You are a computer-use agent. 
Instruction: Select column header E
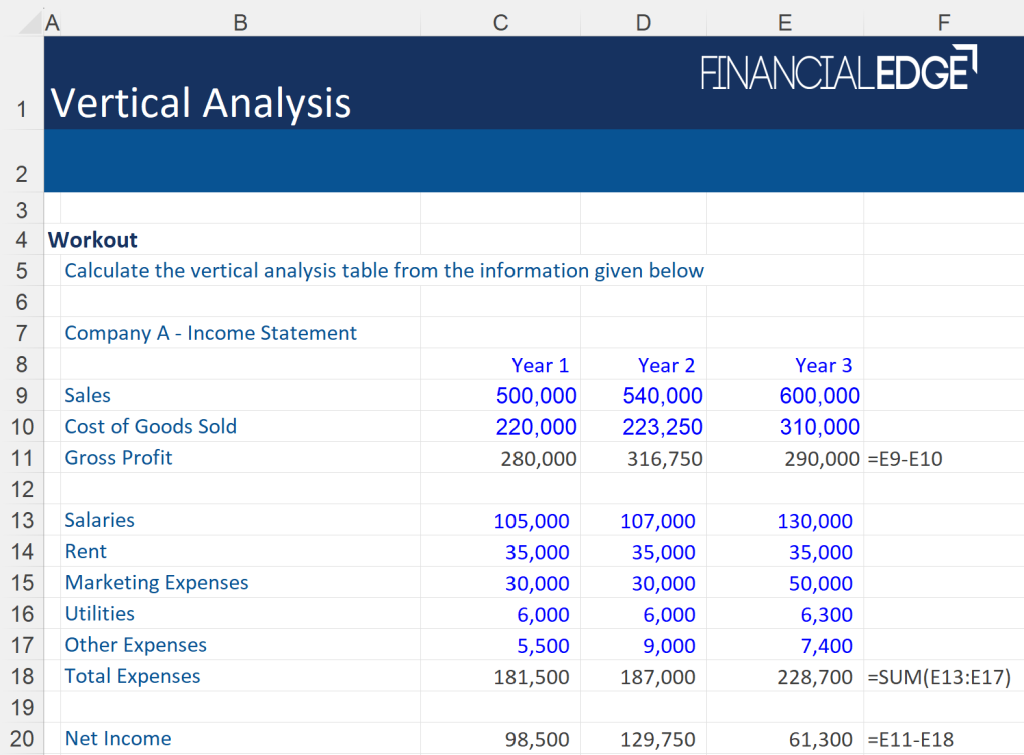point(785,22)
